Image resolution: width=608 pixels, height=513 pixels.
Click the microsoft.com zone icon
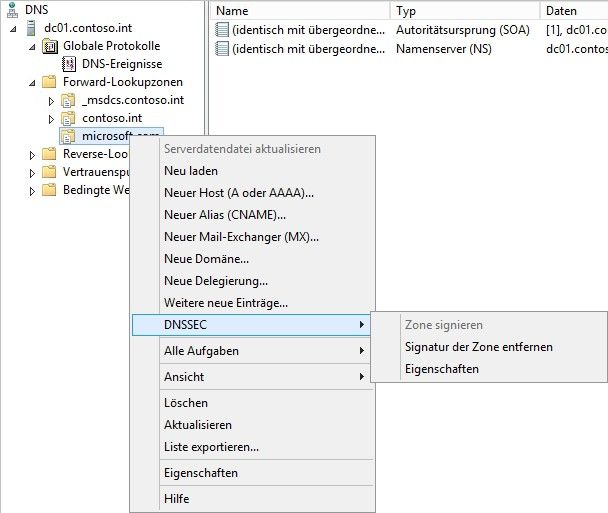point(68,136)
